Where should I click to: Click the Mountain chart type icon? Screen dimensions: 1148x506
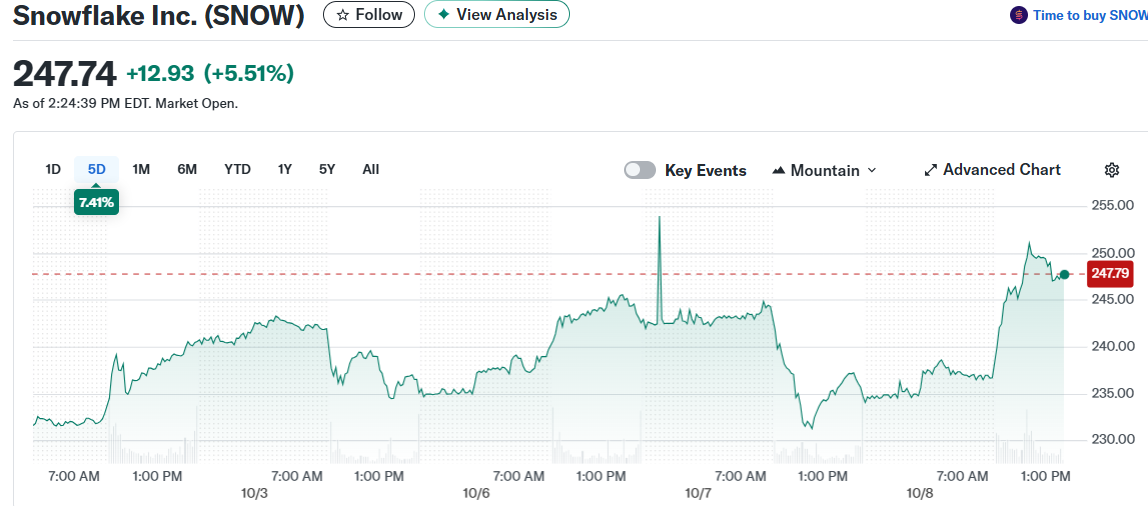tap(779, 171)
